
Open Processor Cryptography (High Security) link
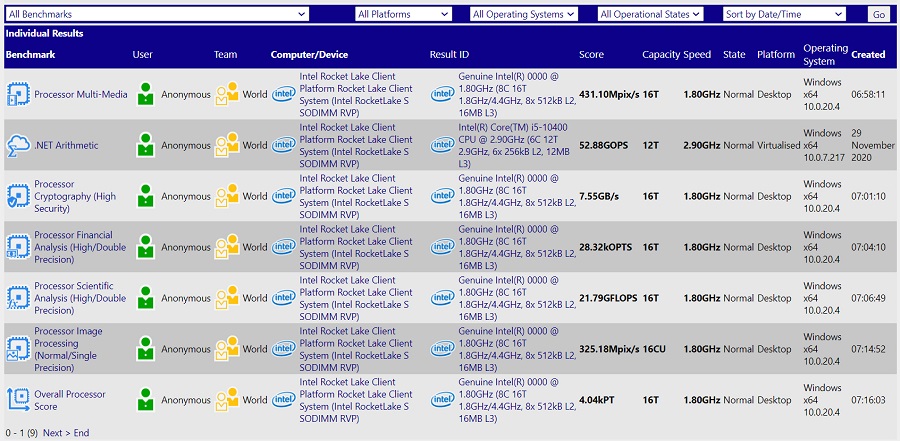click(75, 196)
